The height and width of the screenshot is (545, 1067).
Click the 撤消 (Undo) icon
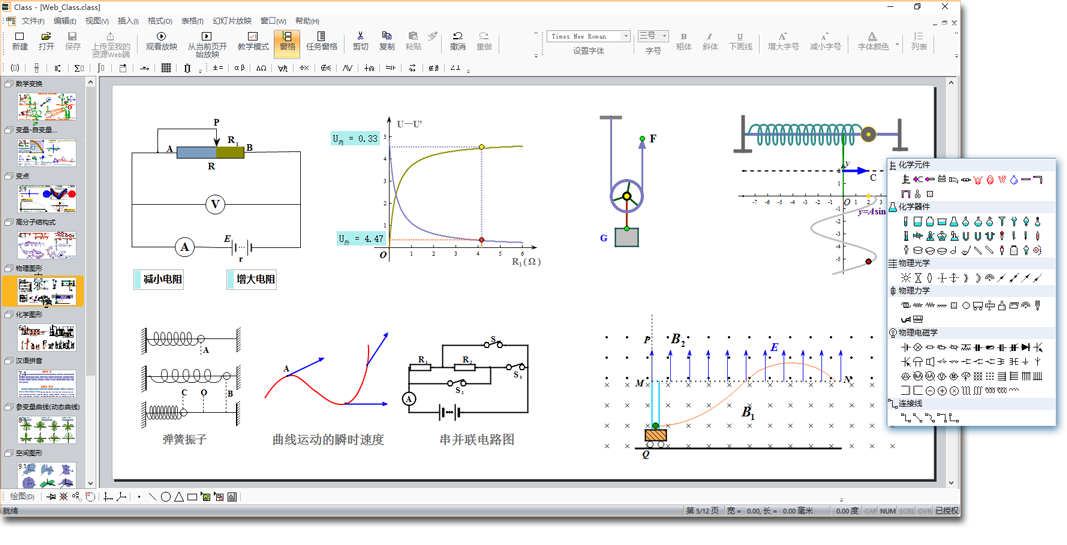(x=457, y=40)
